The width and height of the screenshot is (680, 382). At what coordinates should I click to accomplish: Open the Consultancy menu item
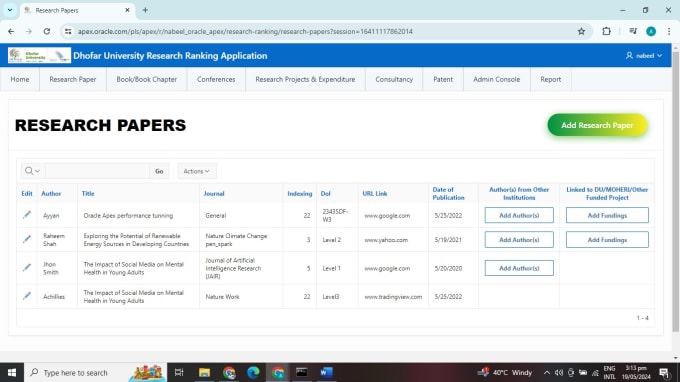click(394, 79)
